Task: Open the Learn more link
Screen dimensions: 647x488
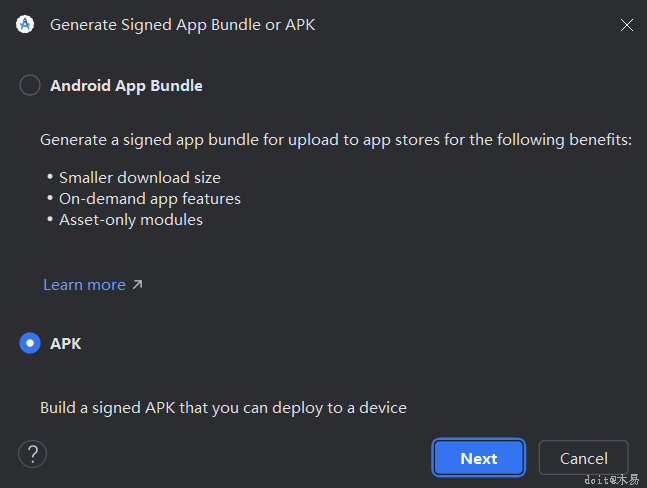Action: (84, 285)
